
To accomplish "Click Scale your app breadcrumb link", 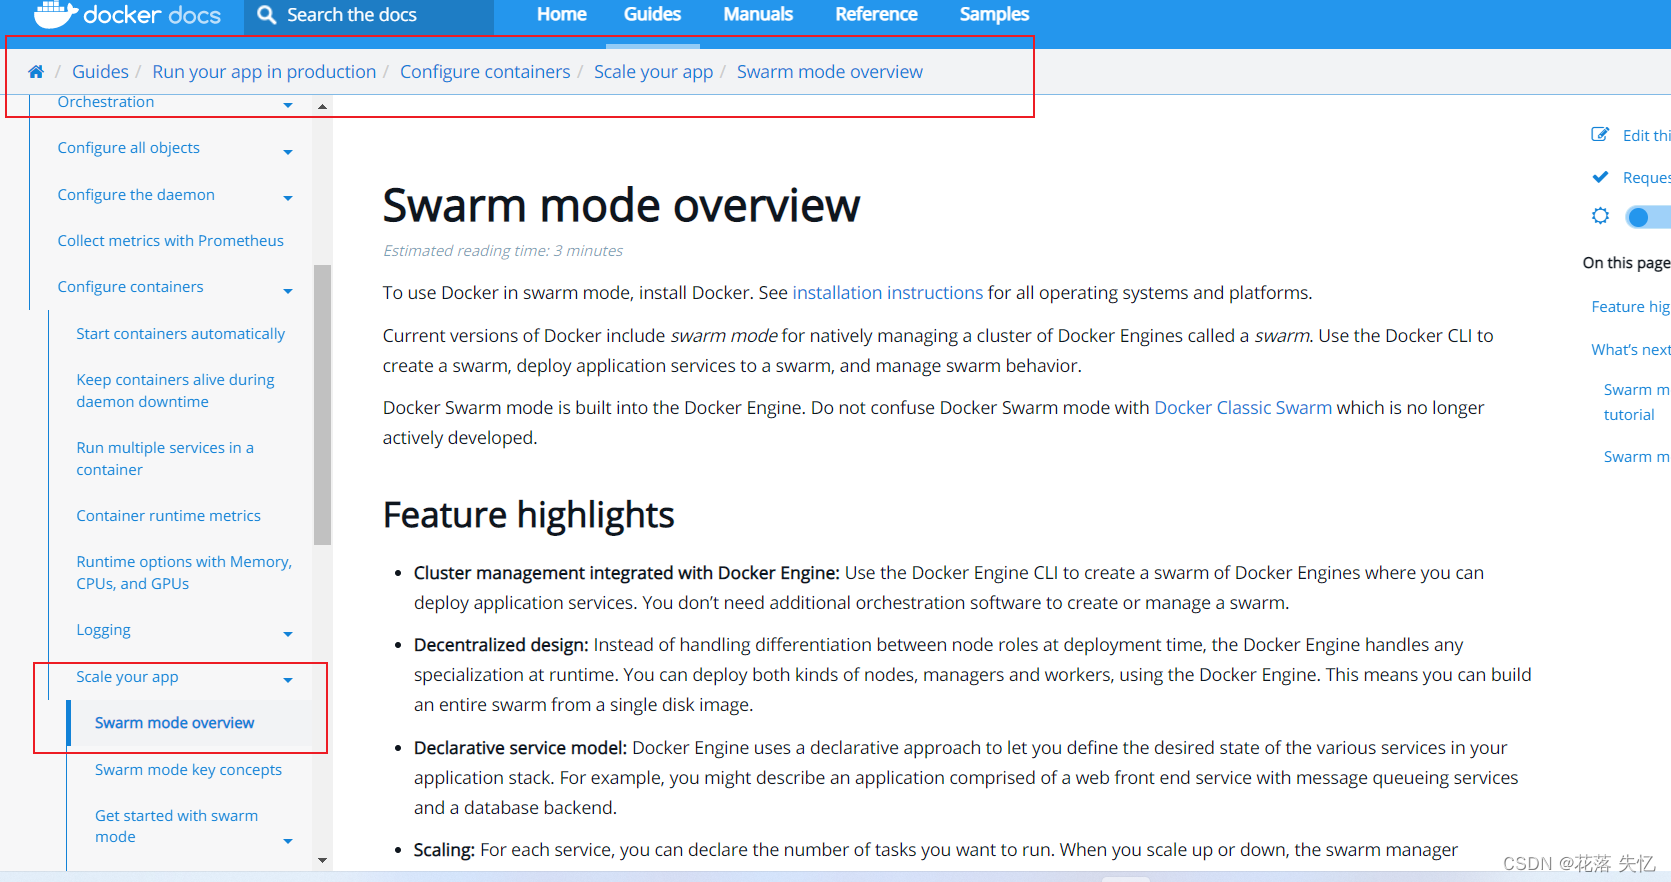I will click(x=653, y=72).
